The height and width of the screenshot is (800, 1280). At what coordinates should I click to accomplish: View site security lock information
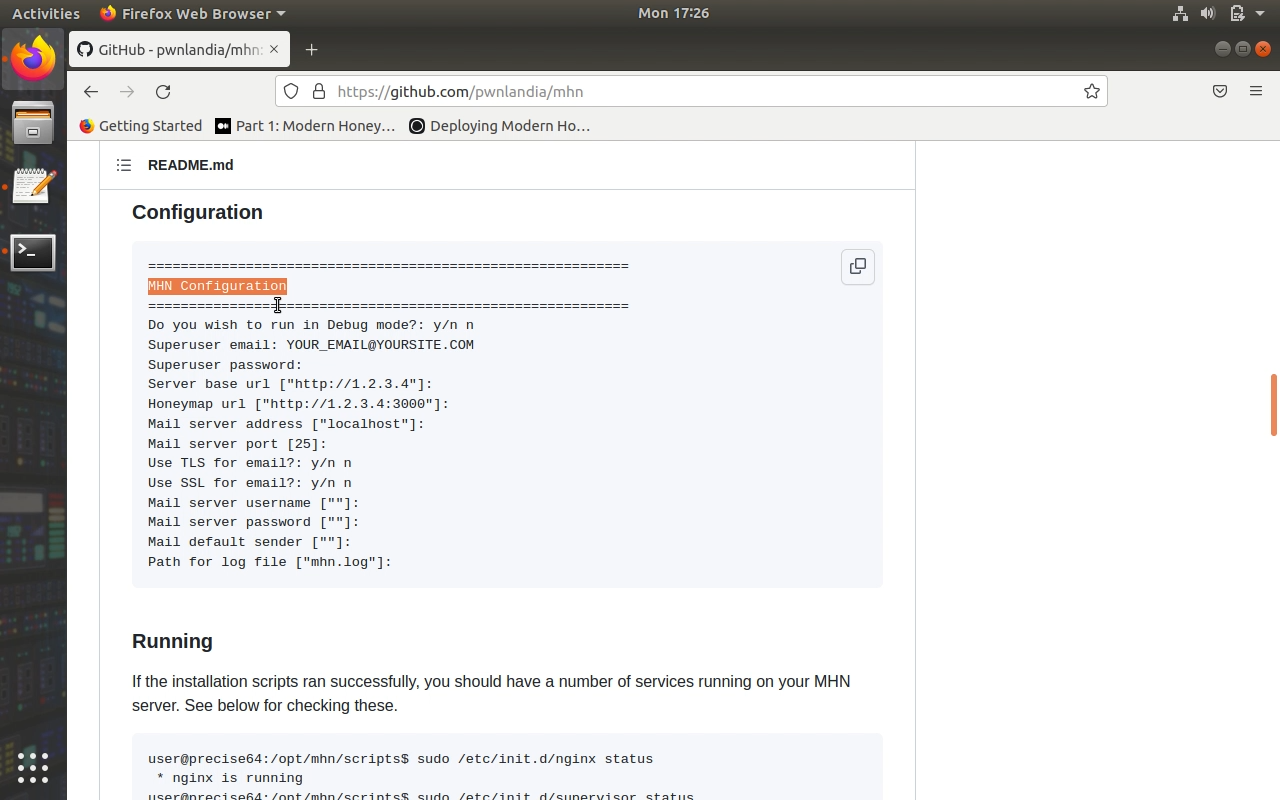click(319, 91)
